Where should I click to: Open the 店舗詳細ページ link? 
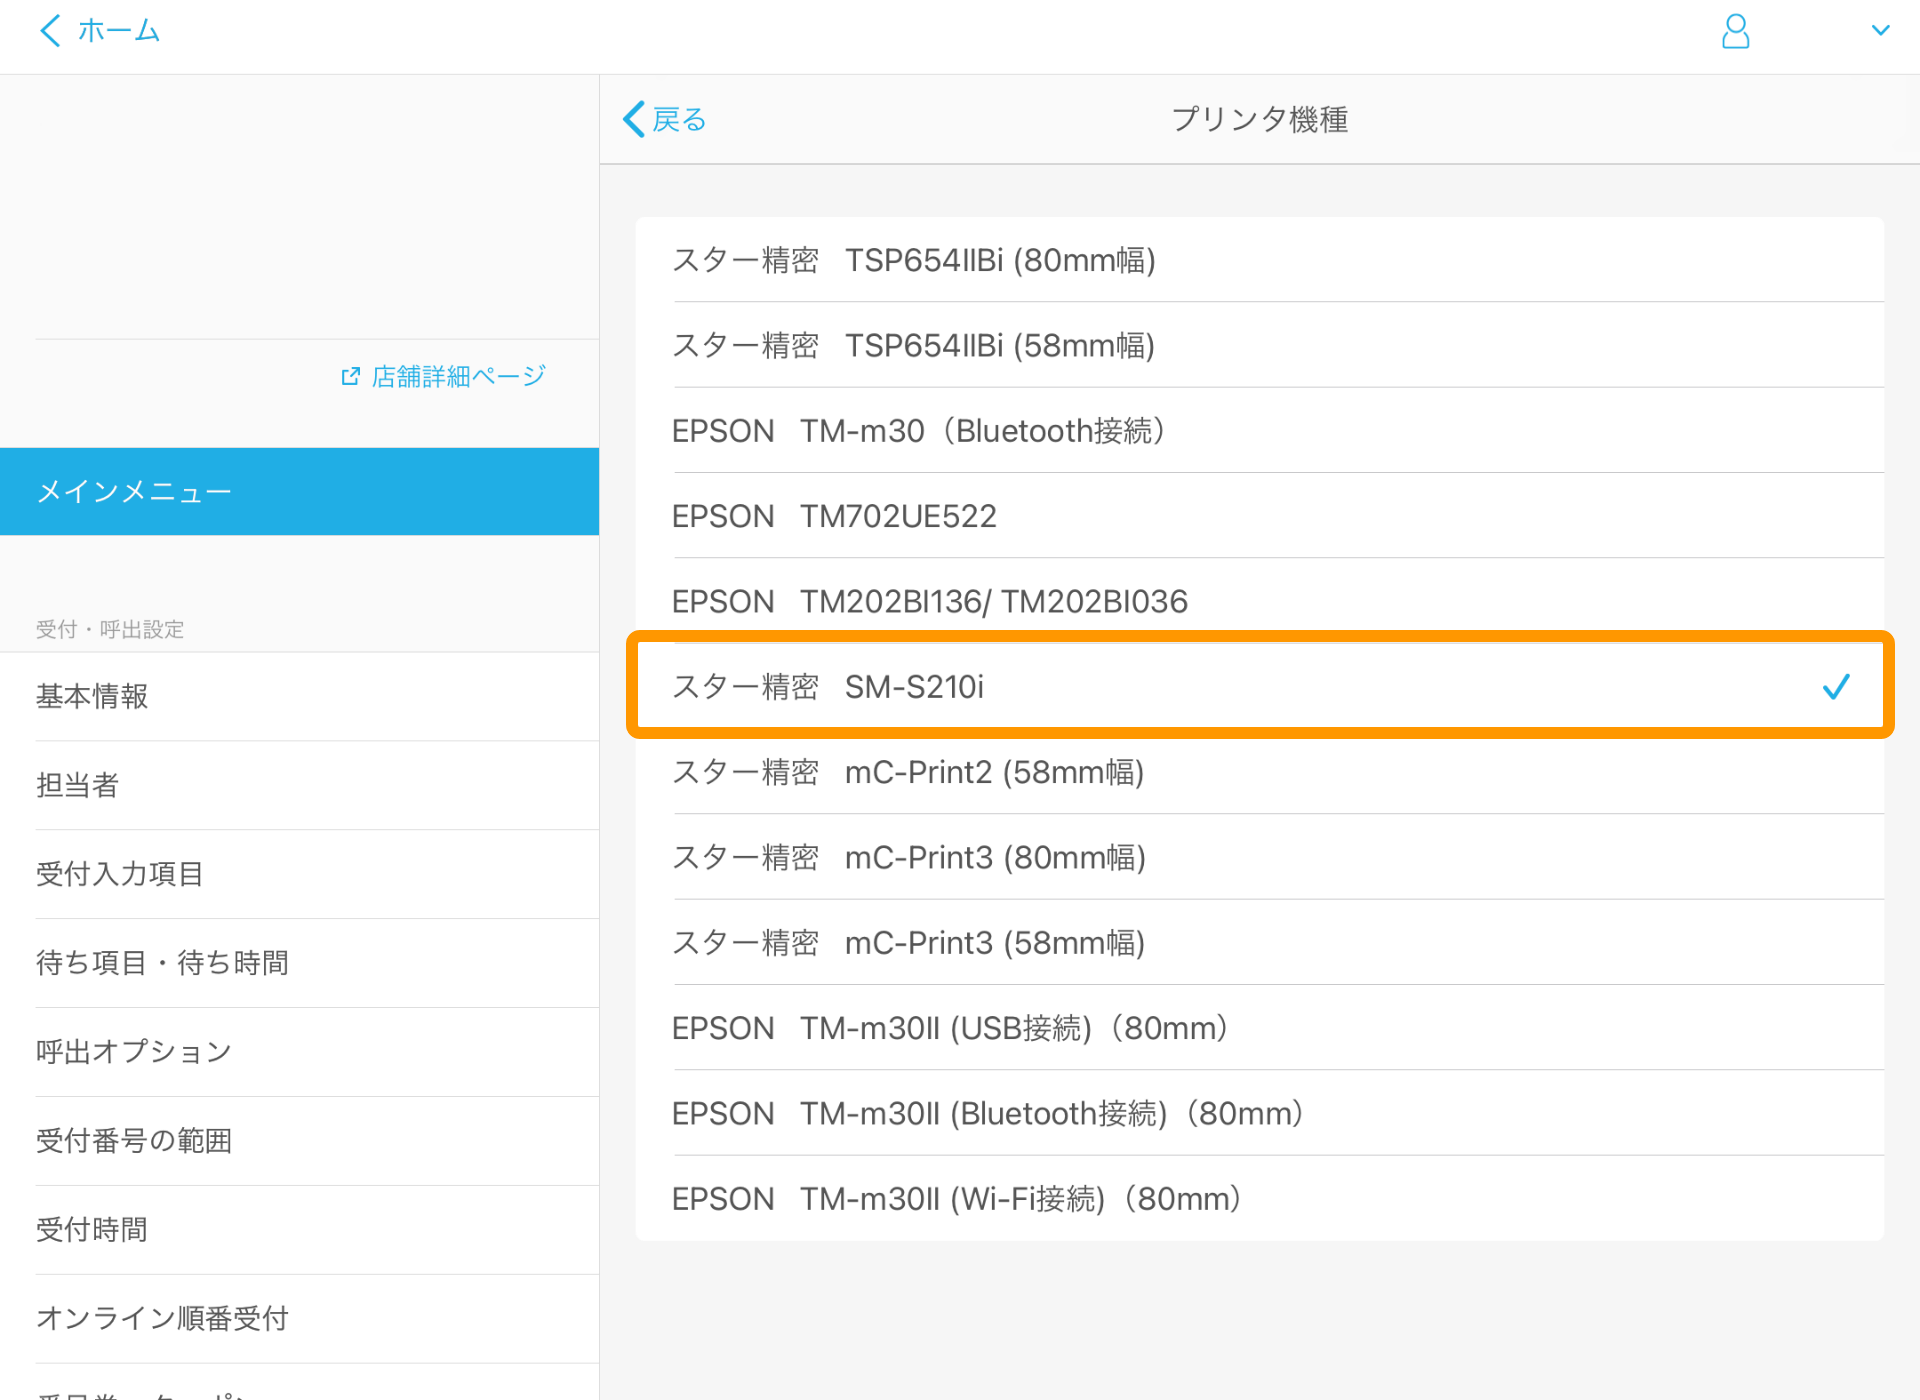[x=459, y=376]
